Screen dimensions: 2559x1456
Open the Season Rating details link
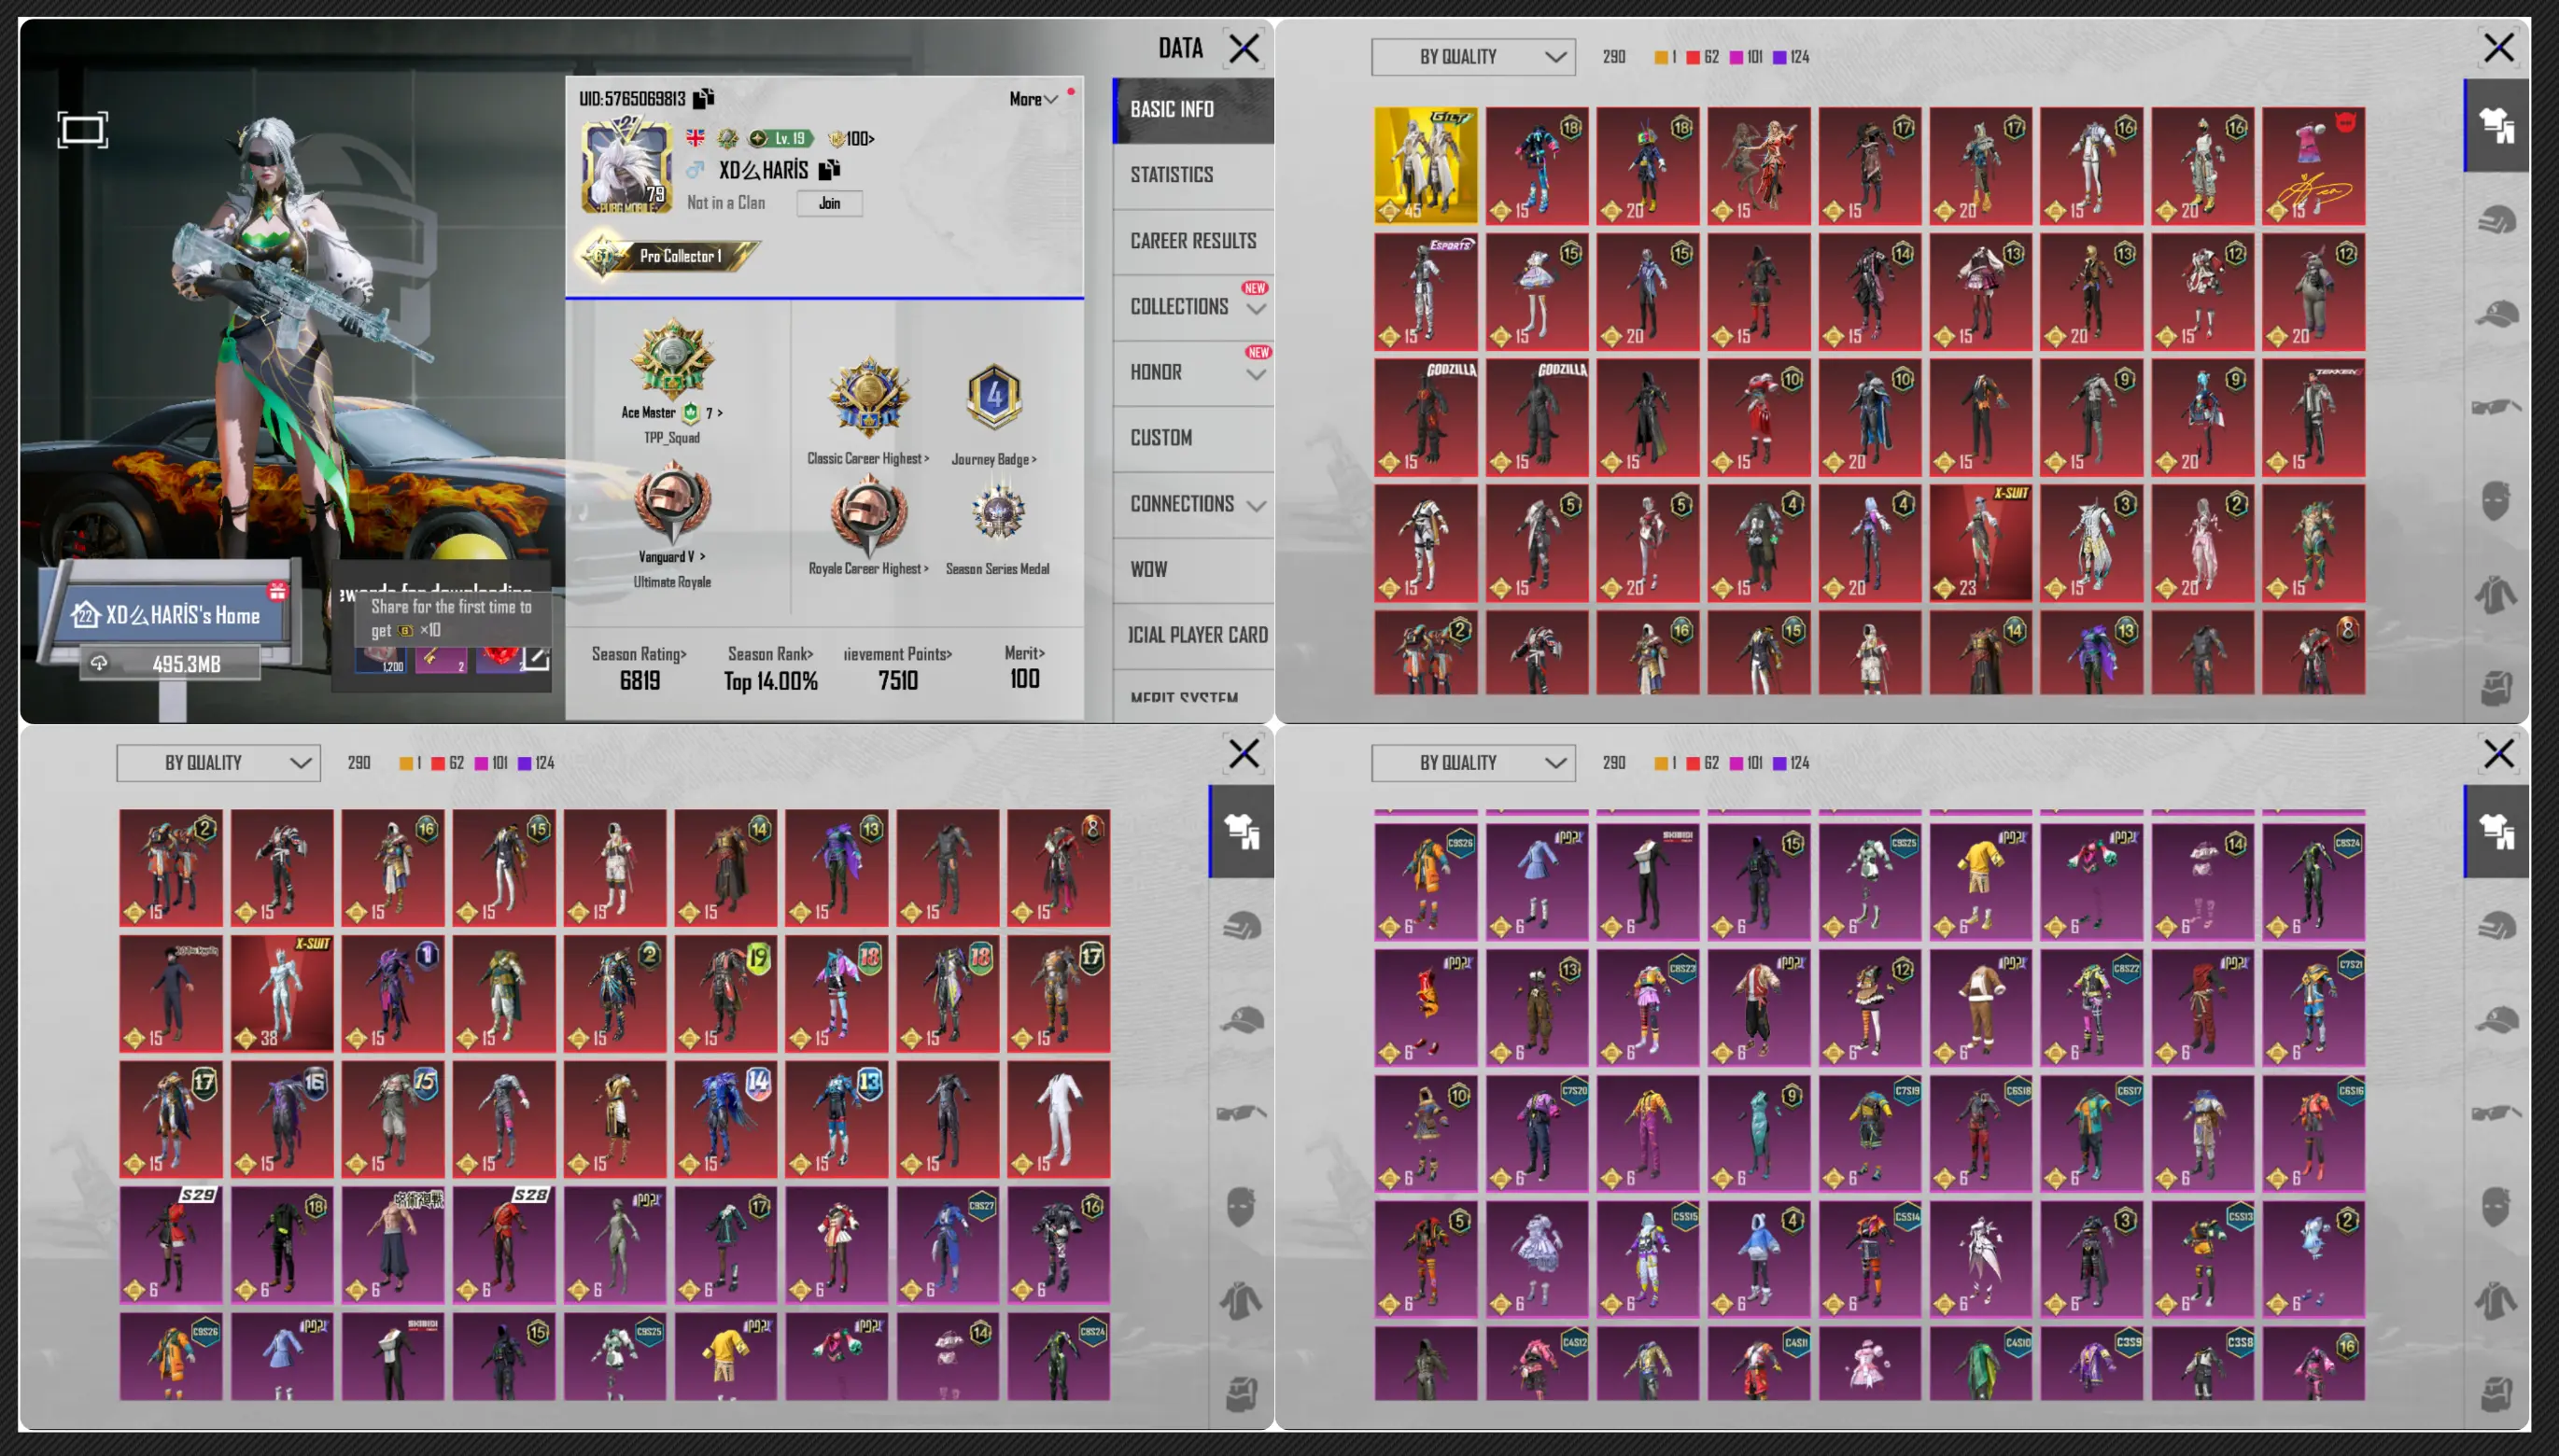coord(639,654)
